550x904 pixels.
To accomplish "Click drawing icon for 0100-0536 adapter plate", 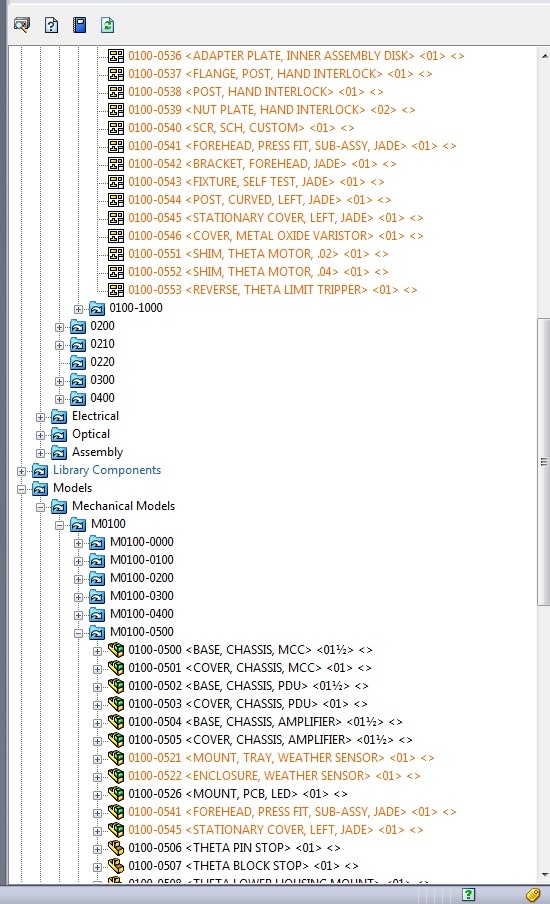I will [x=116, y=56].
